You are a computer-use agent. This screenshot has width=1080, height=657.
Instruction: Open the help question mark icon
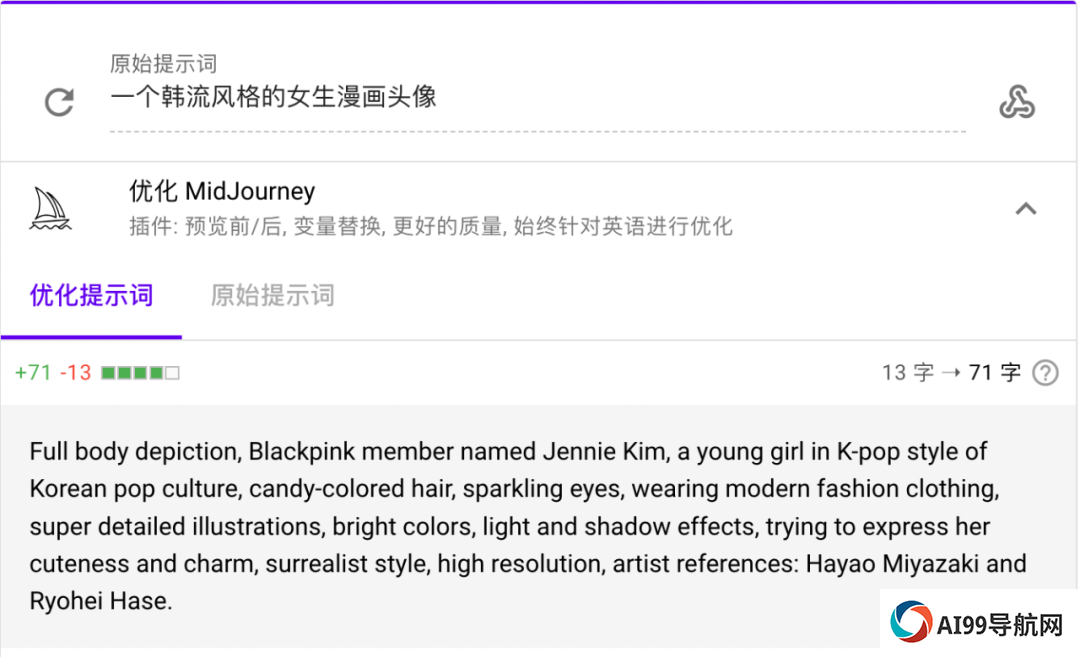point(1045,373)
